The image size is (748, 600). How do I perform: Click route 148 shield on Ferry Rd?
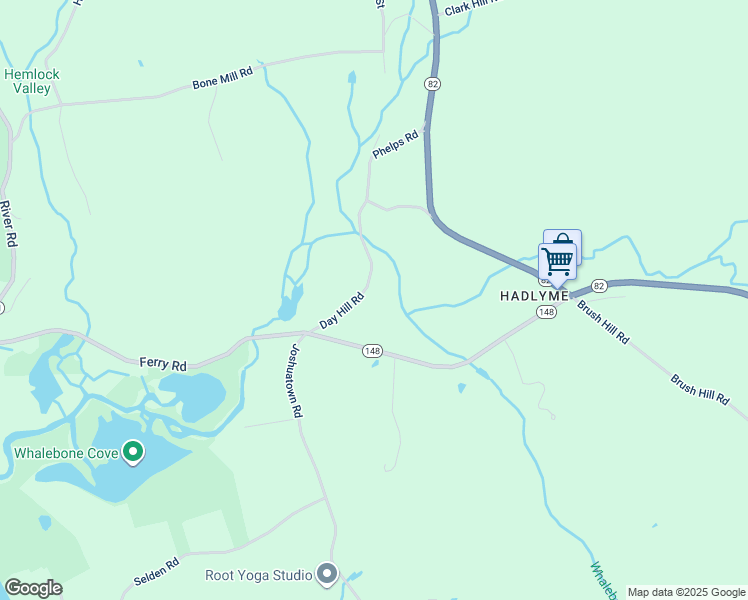(372, 351)
